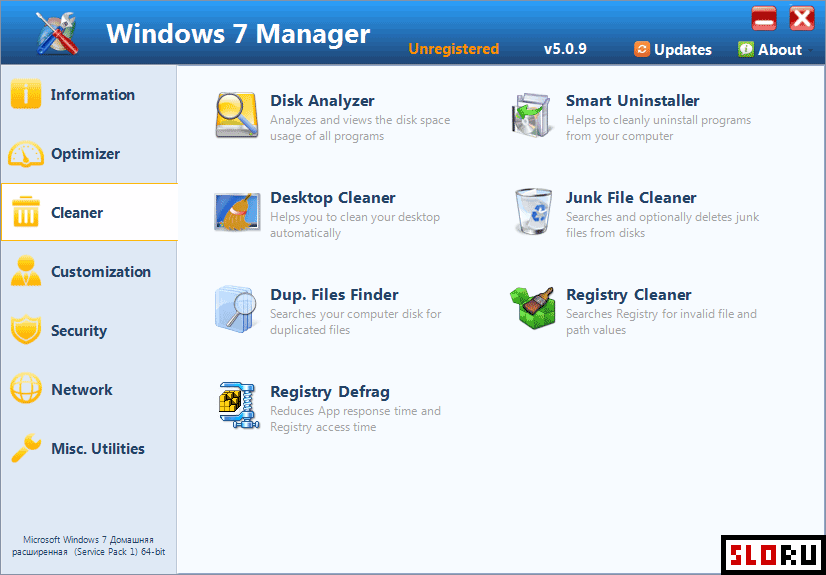
Task: Click the Registry Cleaner title
Action: [628, 295]
